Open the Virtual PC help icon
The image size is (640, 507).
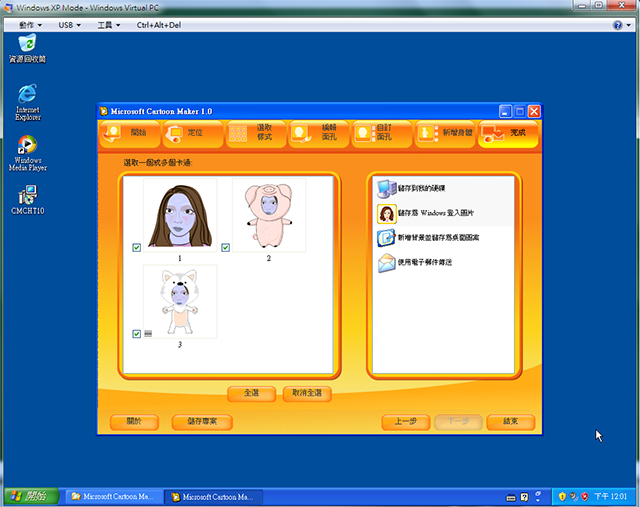[x=618, y=25]
